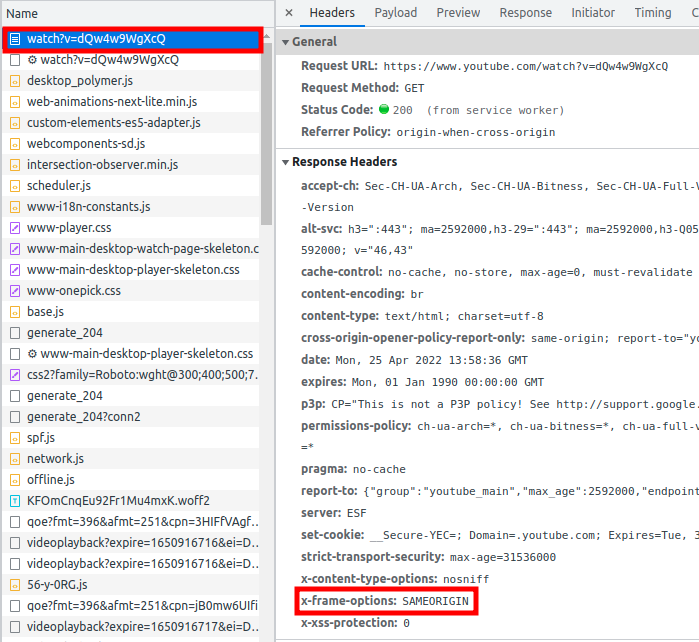Close the request details pane
699x642 pixels.
pyautogui.click(x=288, y=13)
